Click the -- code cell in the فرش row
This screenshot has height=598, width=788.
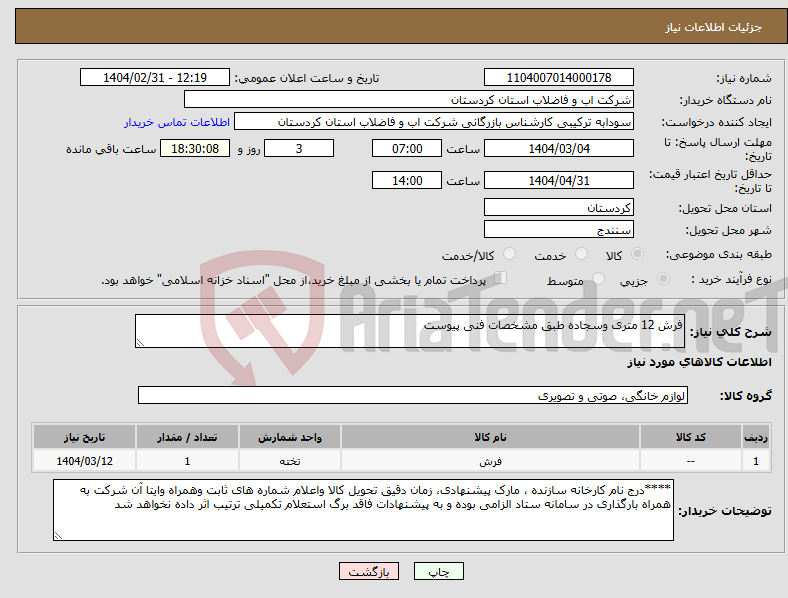691,461
